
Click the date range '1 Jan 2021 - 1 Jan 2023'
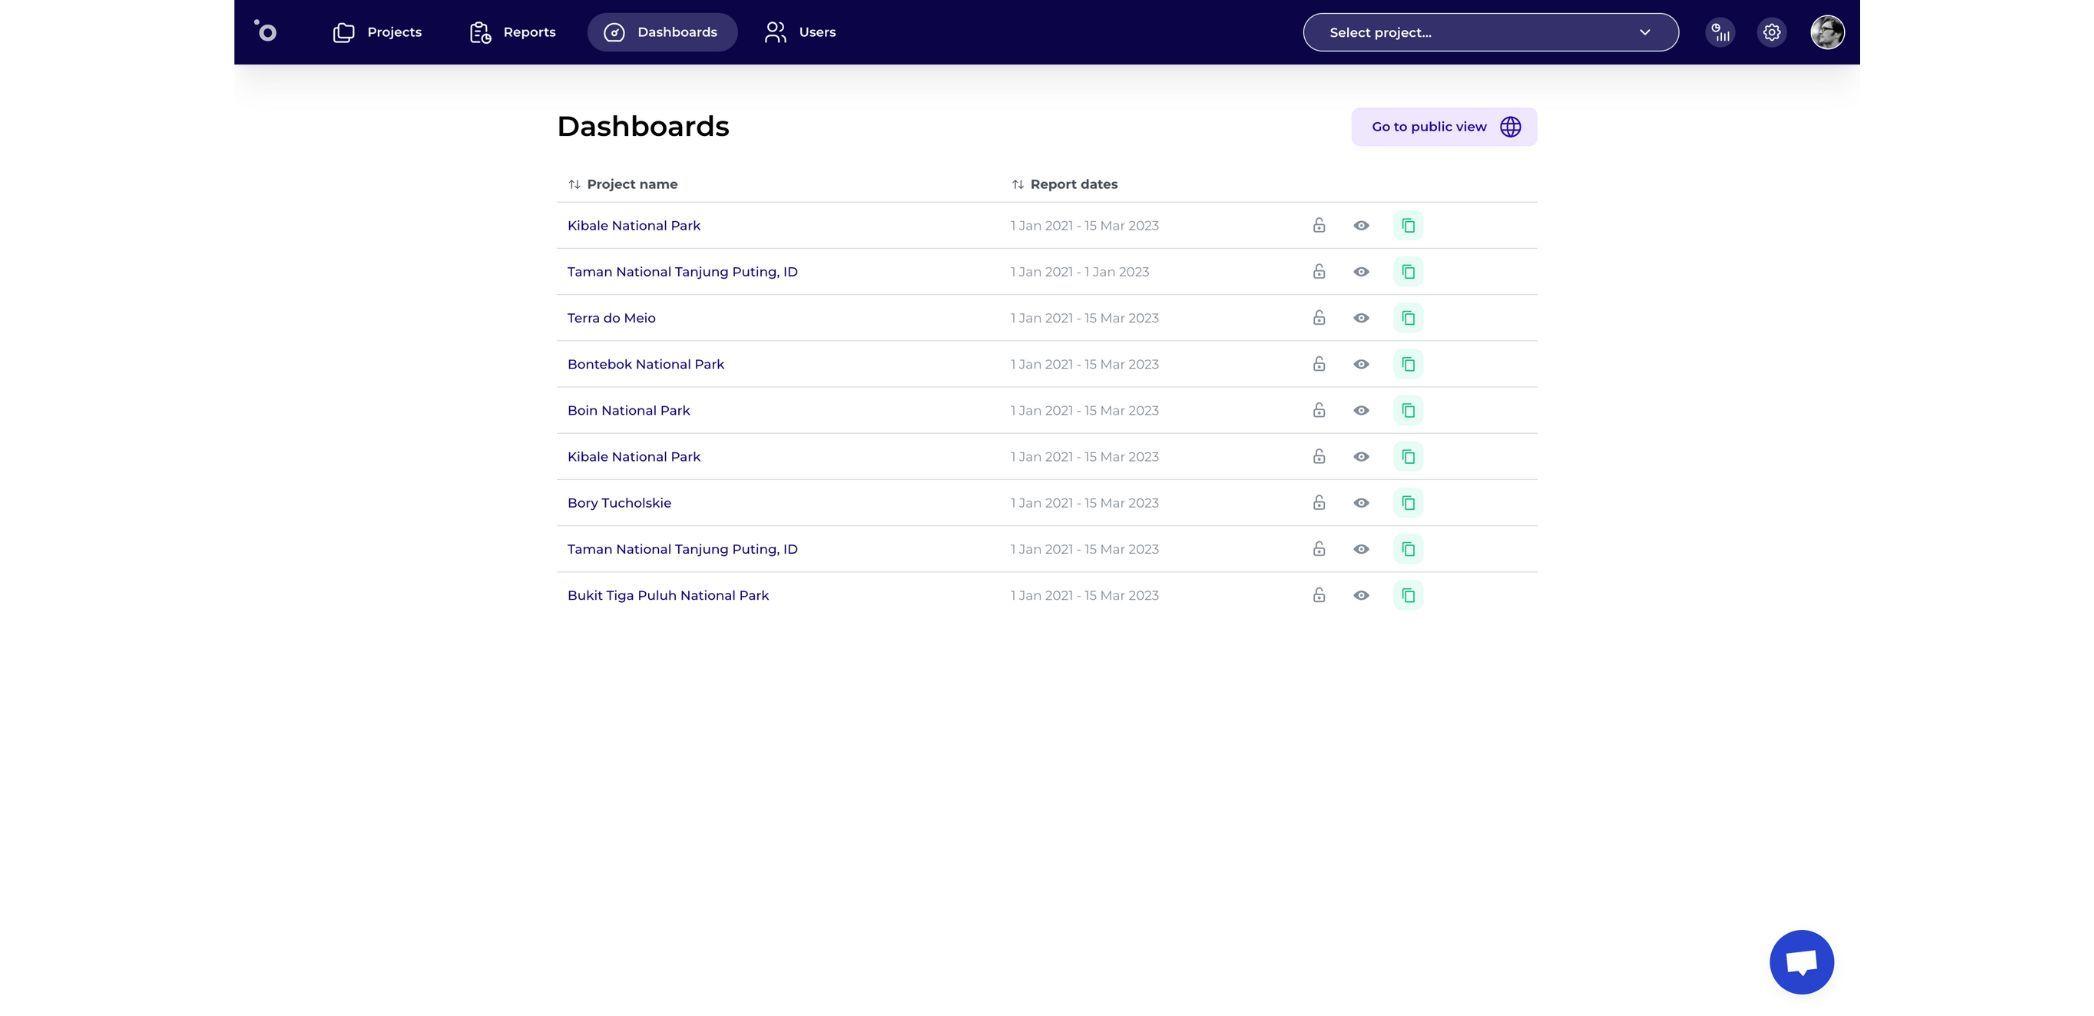pos(1079,272)
